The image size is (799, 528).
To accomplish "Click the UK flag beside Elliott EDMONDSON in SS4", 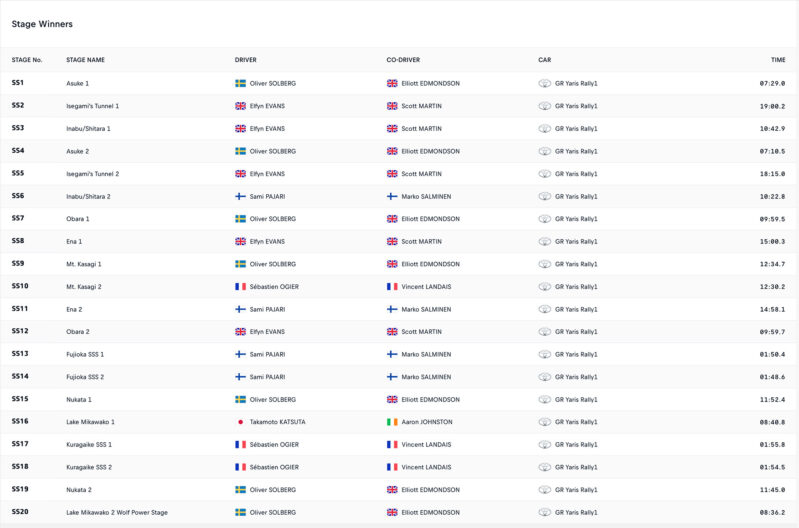I will point(392,151).
